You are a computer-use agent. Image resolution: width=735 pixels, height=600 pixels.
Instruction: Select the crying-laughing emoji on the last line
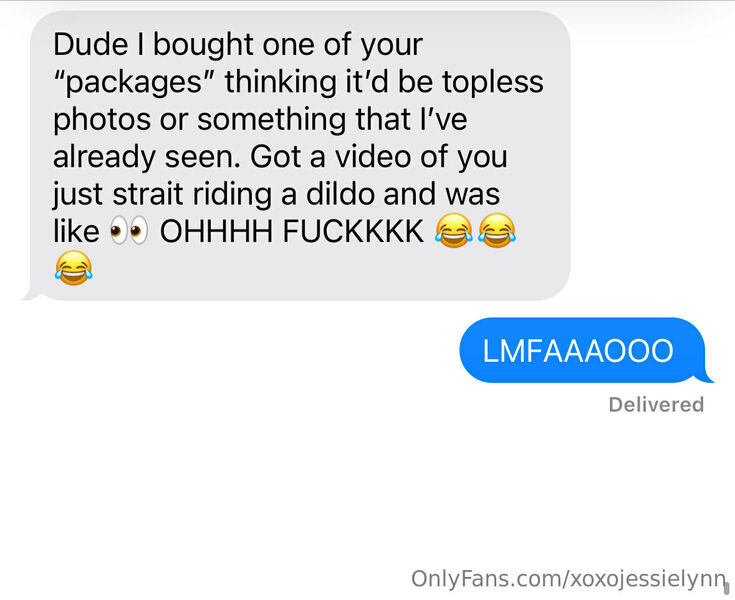[x=73, y=268]
